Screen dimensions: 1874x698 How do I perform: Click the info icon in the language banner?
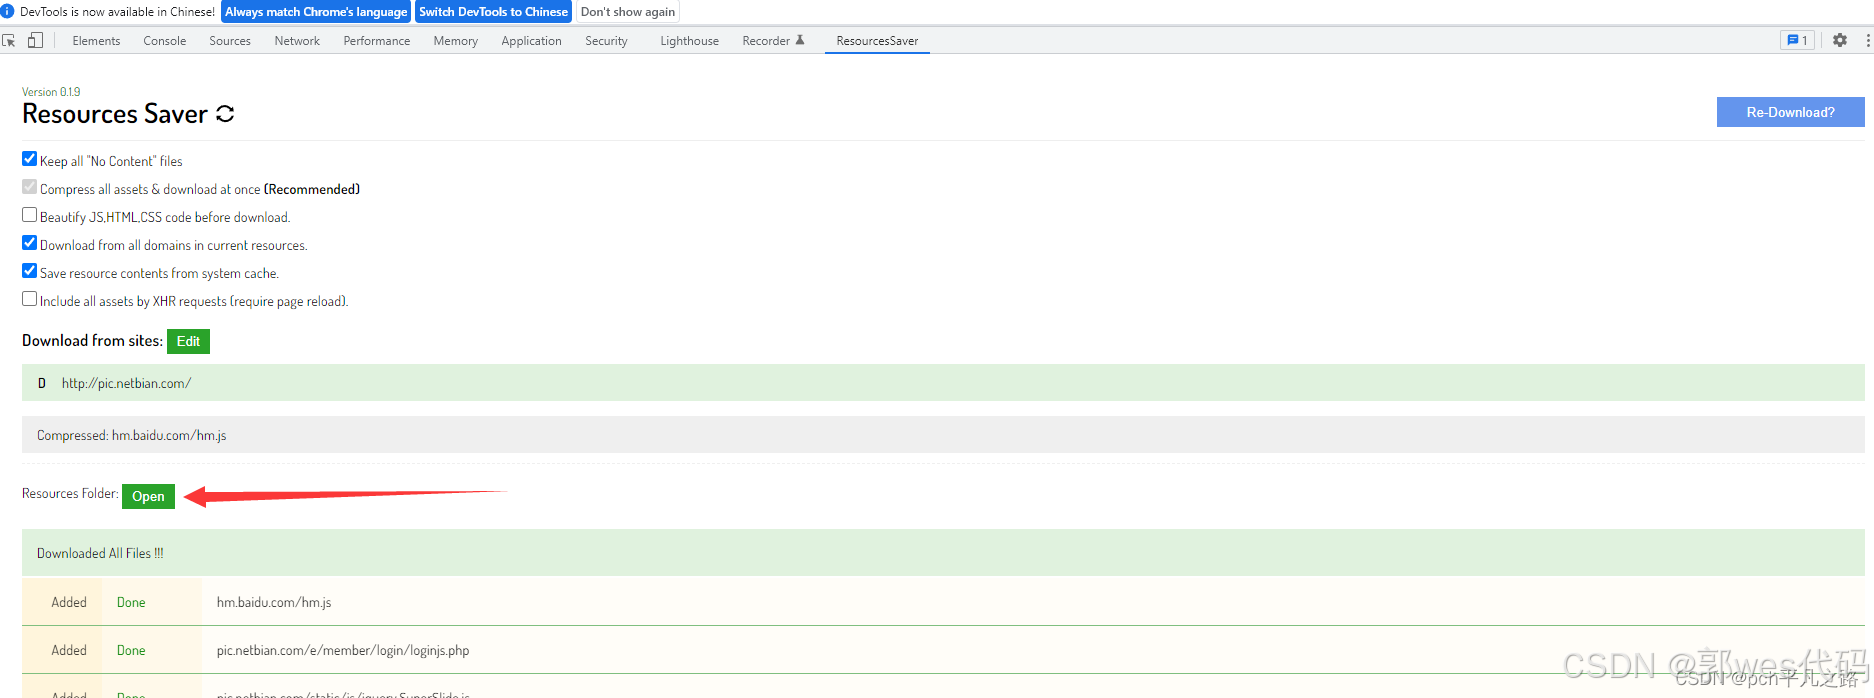click(x=8, y=12)
